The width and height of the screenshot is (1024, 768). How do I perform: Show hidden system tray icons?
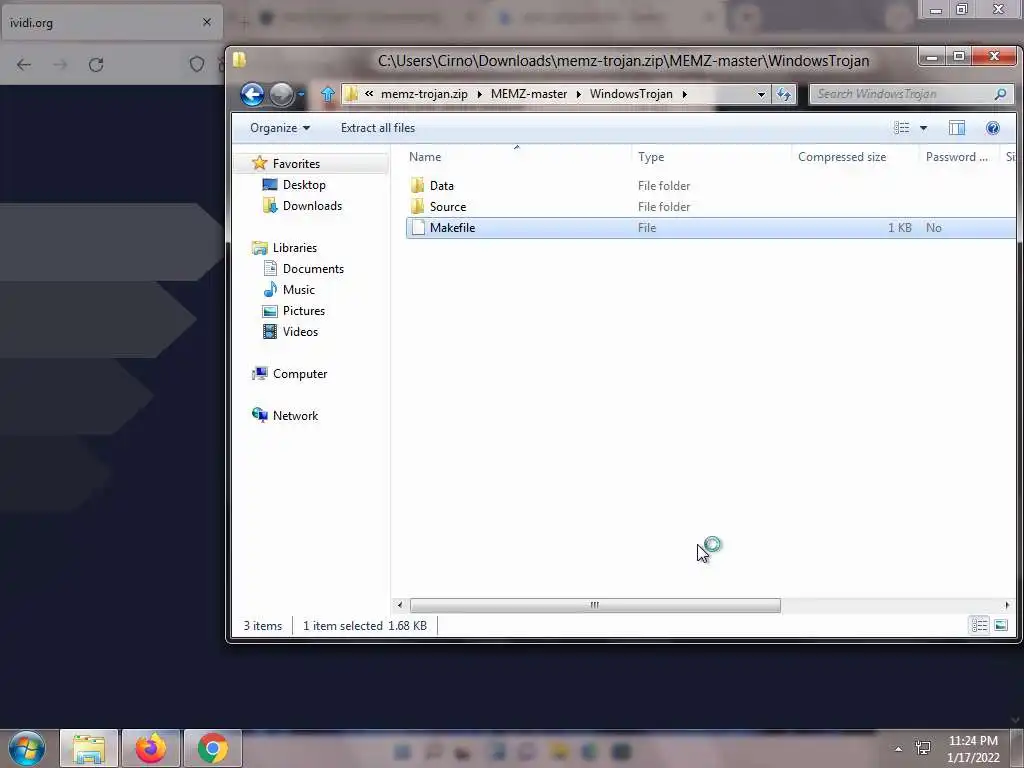point(899,749)
